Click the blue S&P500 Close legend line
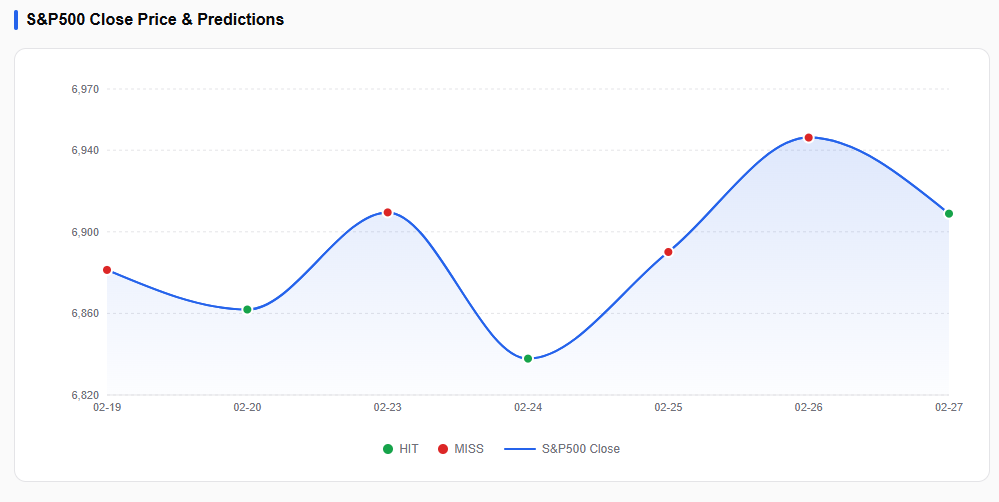The height and width of the screenshot is (502, 999). pyautogui.click(x=520, y=449)
